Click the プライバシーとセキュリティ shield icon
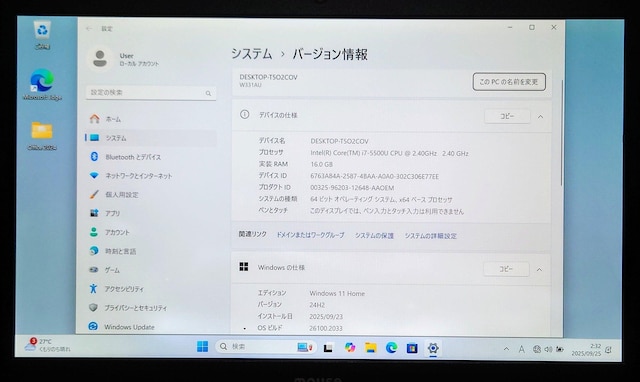This screenshot has height=382, width=640. click(x=93, y=307)
